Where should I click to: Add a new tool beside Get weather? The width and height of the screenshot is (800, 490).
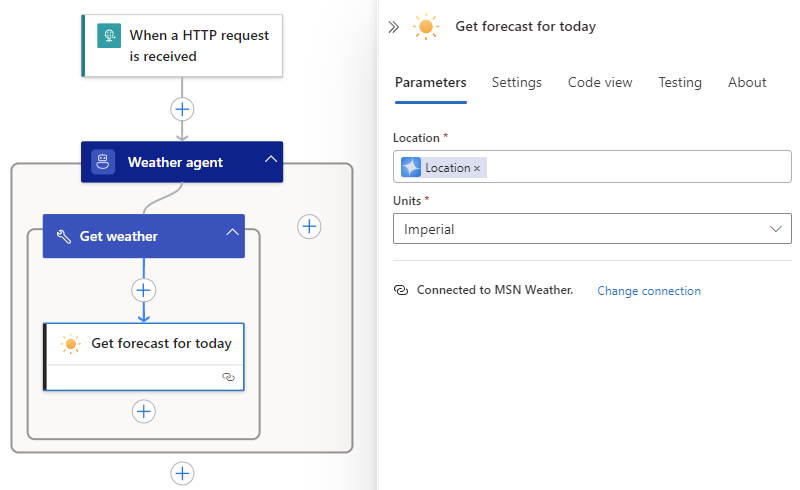coord(309,227)
